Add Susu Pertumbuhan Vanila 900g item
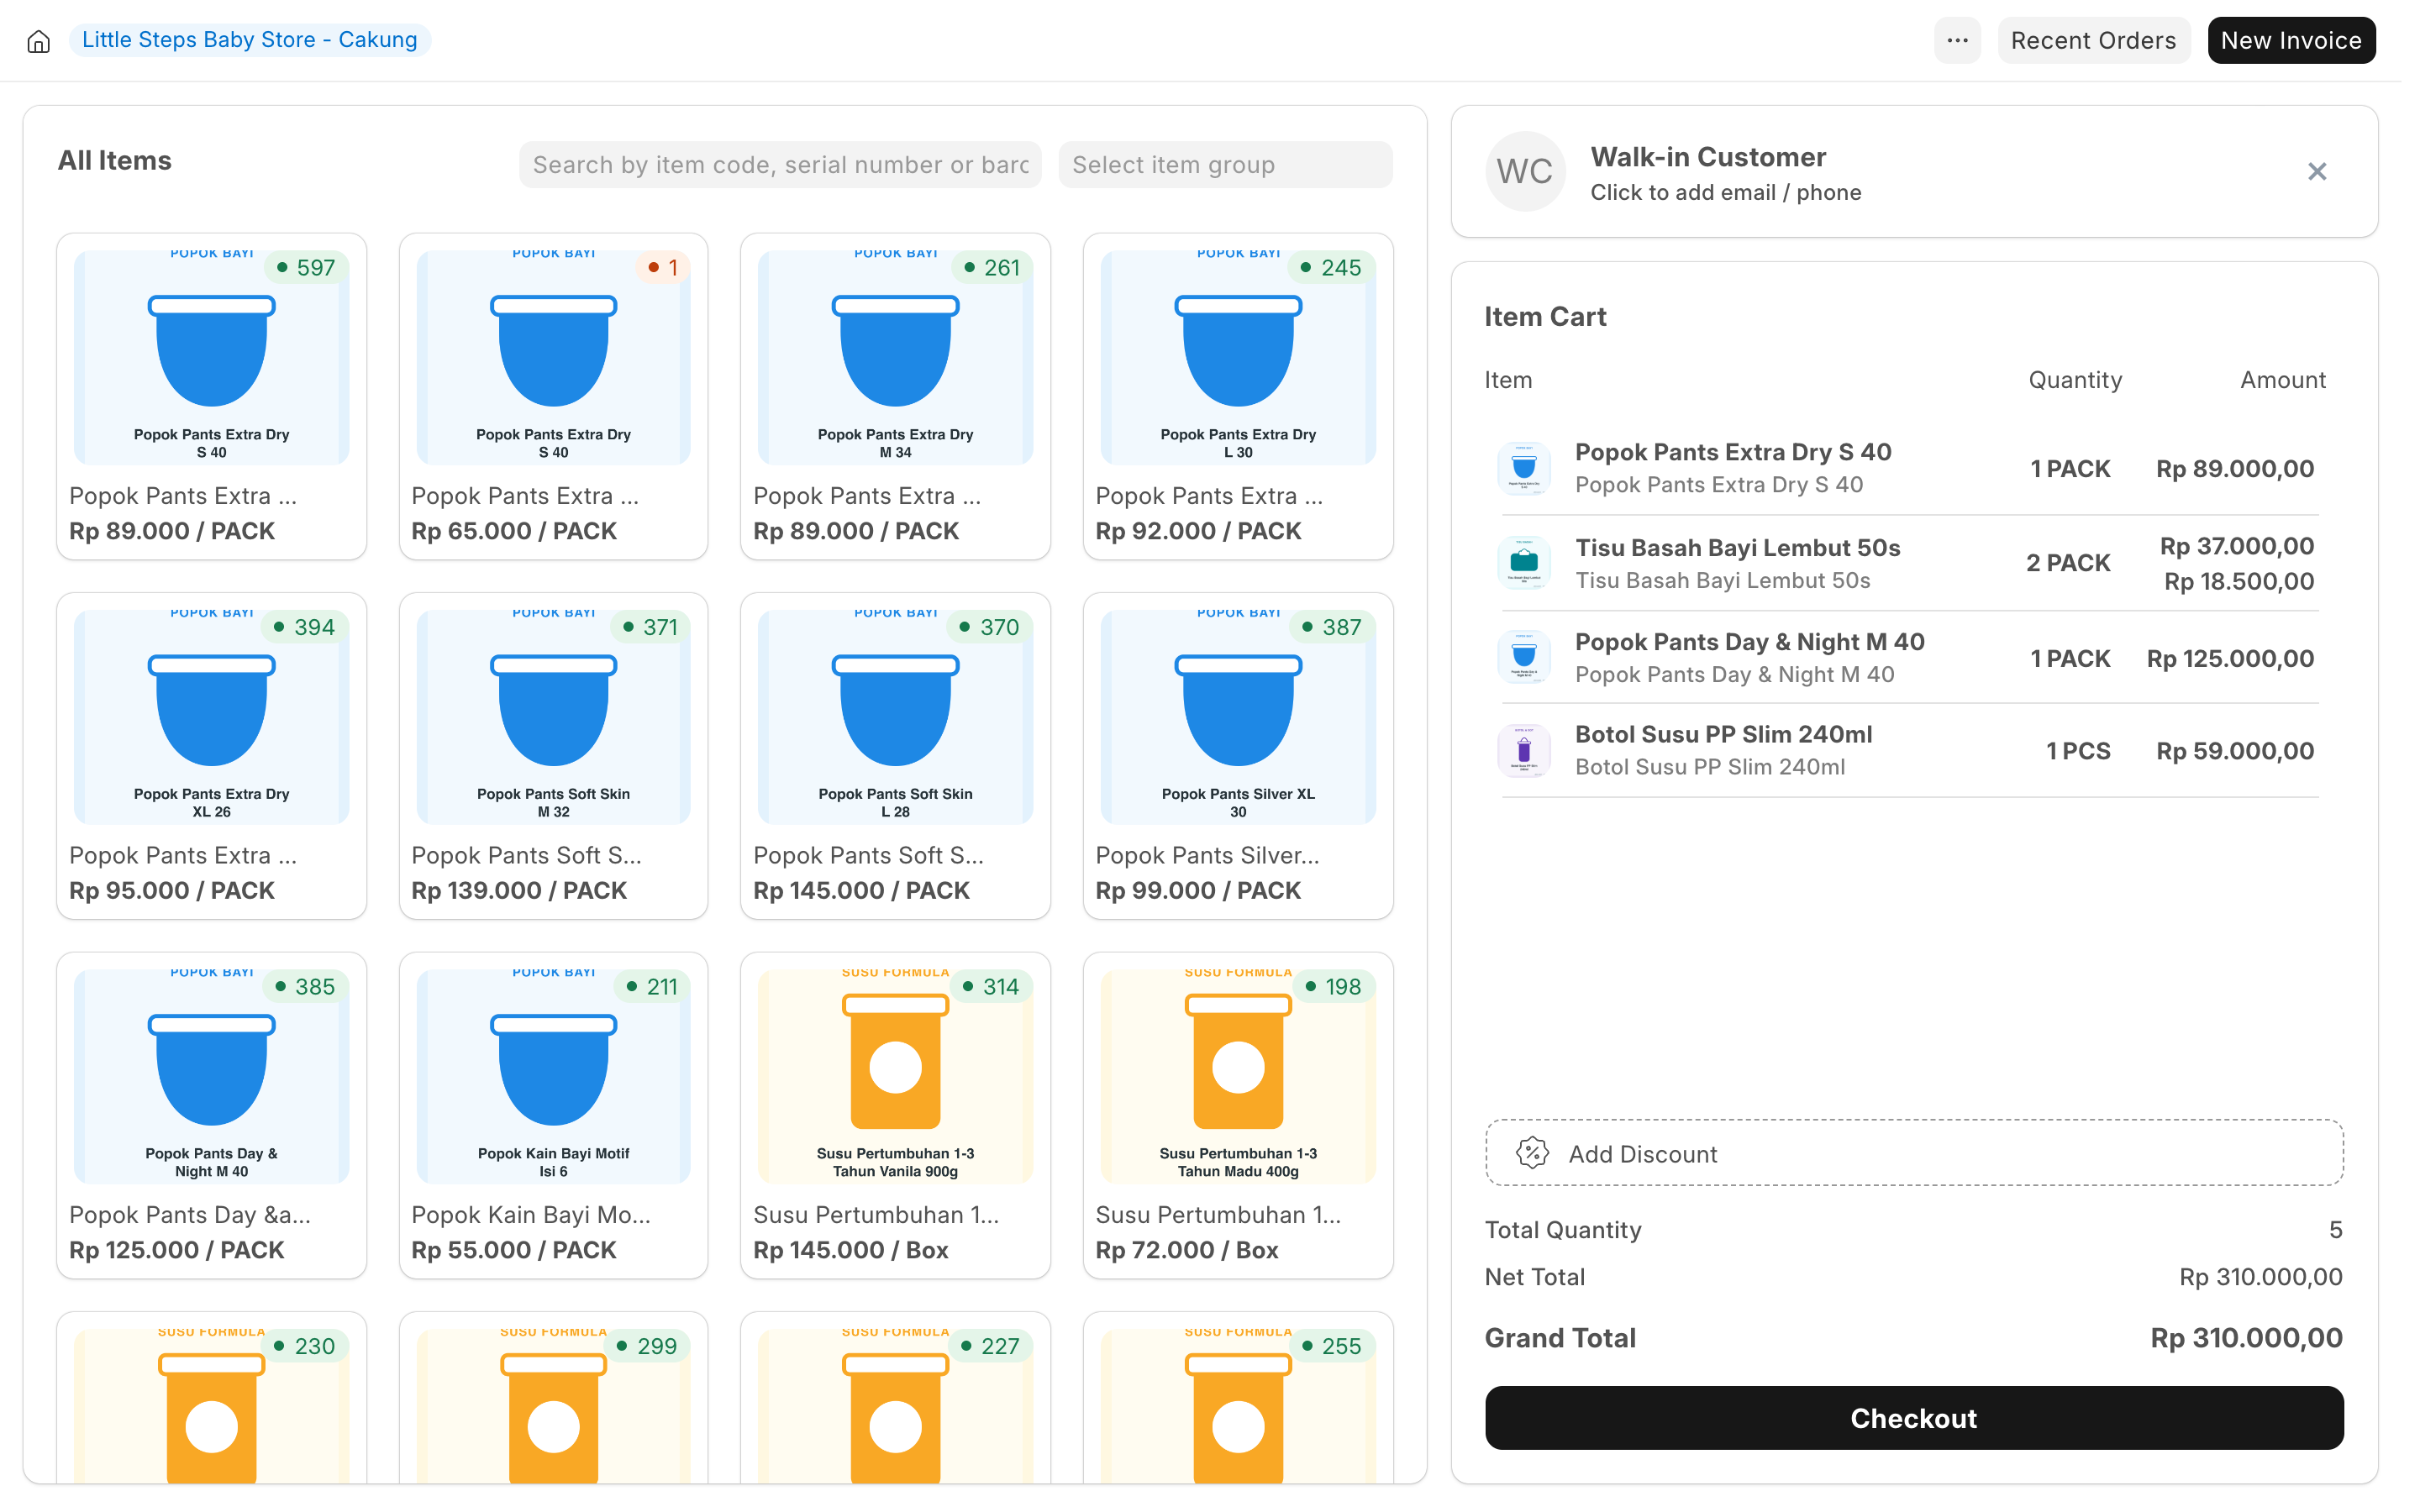The width and height of the screenshot is (2420, 1512). [895, 1115]
